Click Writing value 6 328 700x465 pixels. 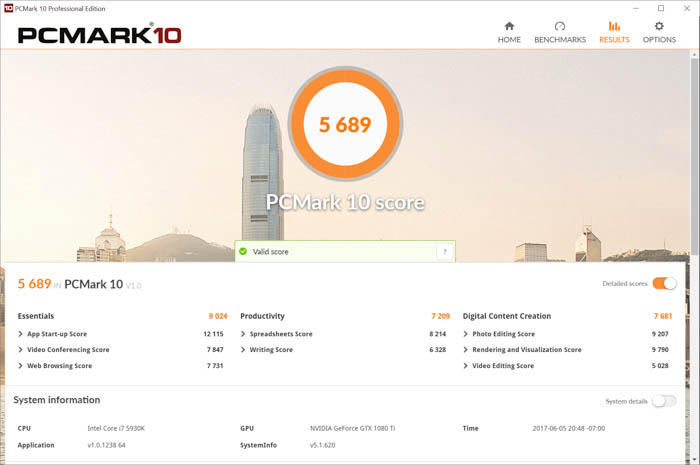[x=438, y=349]
